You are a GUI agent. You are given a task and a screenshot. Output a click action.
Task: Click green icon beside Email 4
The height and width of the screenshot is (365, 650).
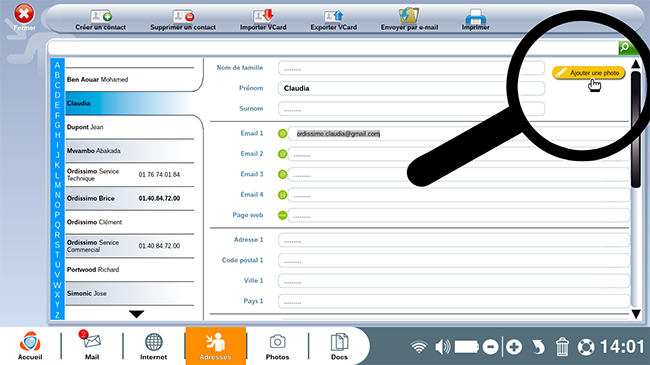click(282, 195)
